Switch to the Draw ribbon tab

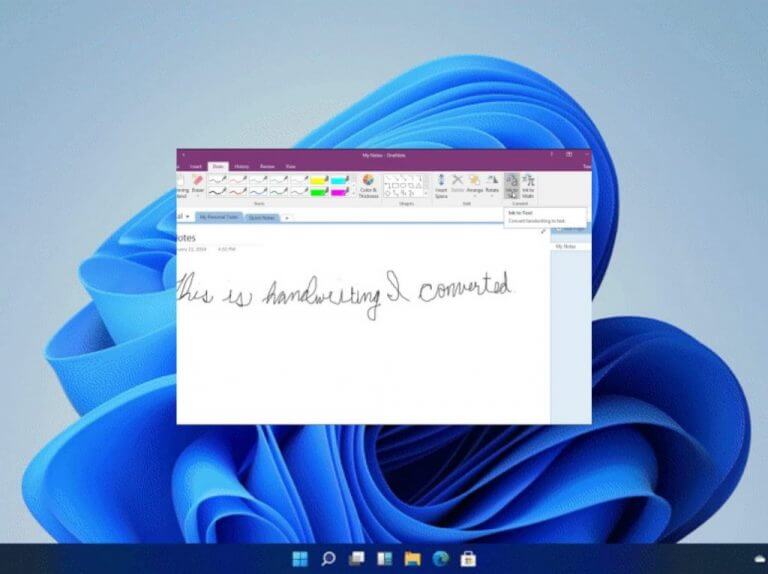(218, 167)
